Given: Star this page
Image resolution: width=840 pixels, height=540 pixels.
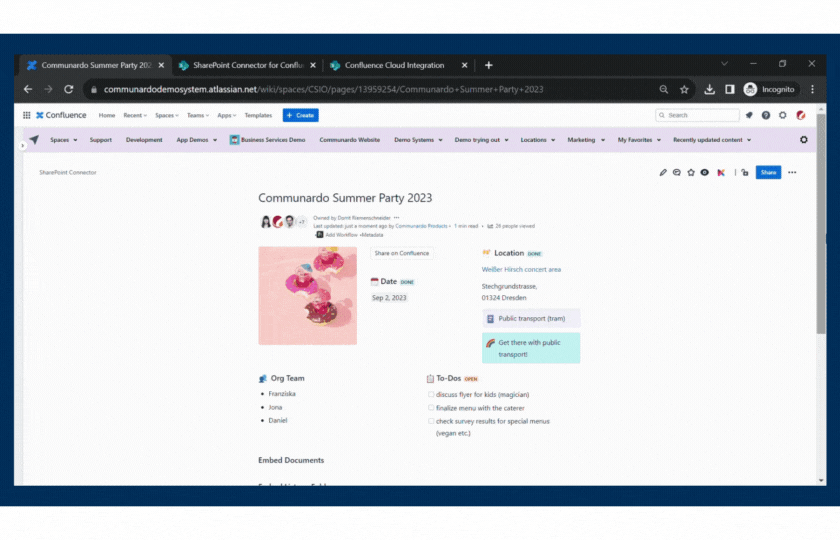Looking at the screenshot, I should click(691, 172).
